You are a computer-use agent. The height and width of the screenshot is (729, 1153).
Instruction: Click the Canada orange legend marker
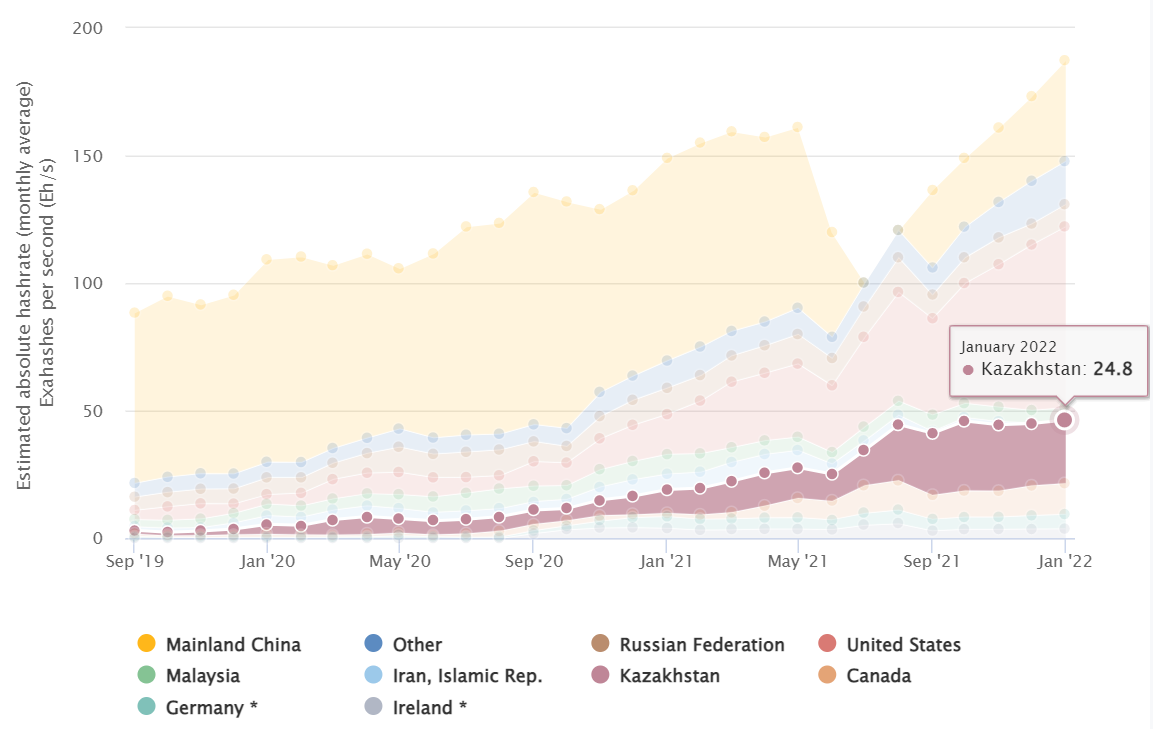(x=827, y=676)
